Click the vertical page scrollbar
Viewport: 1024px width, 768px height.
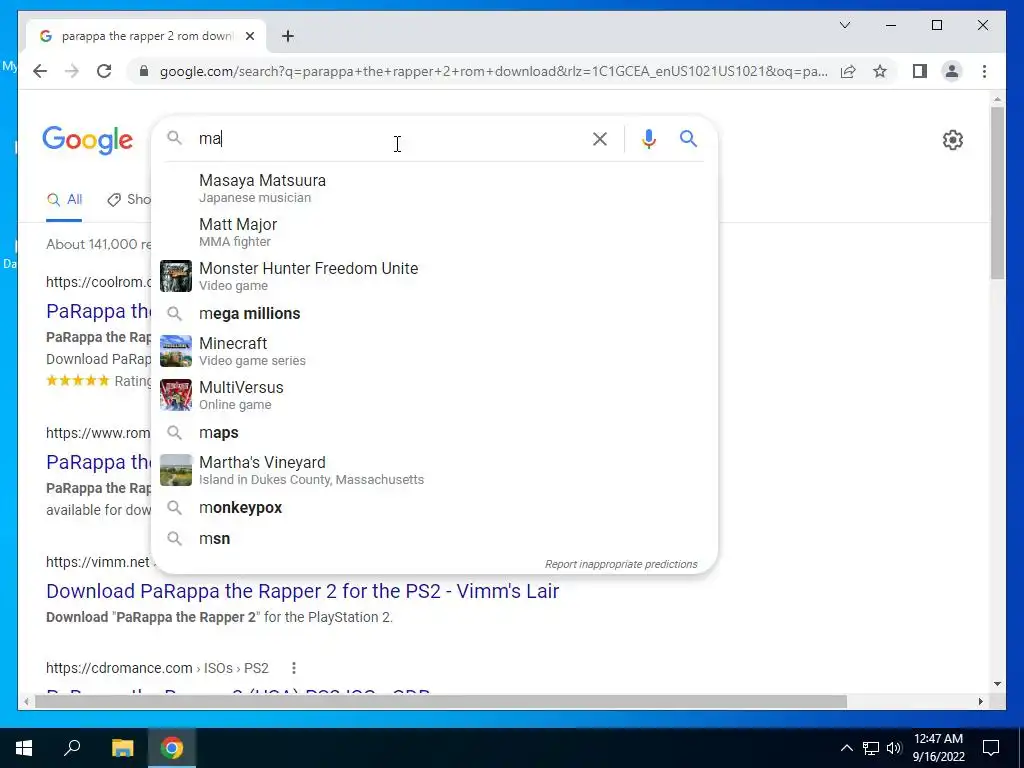(997, 193)
